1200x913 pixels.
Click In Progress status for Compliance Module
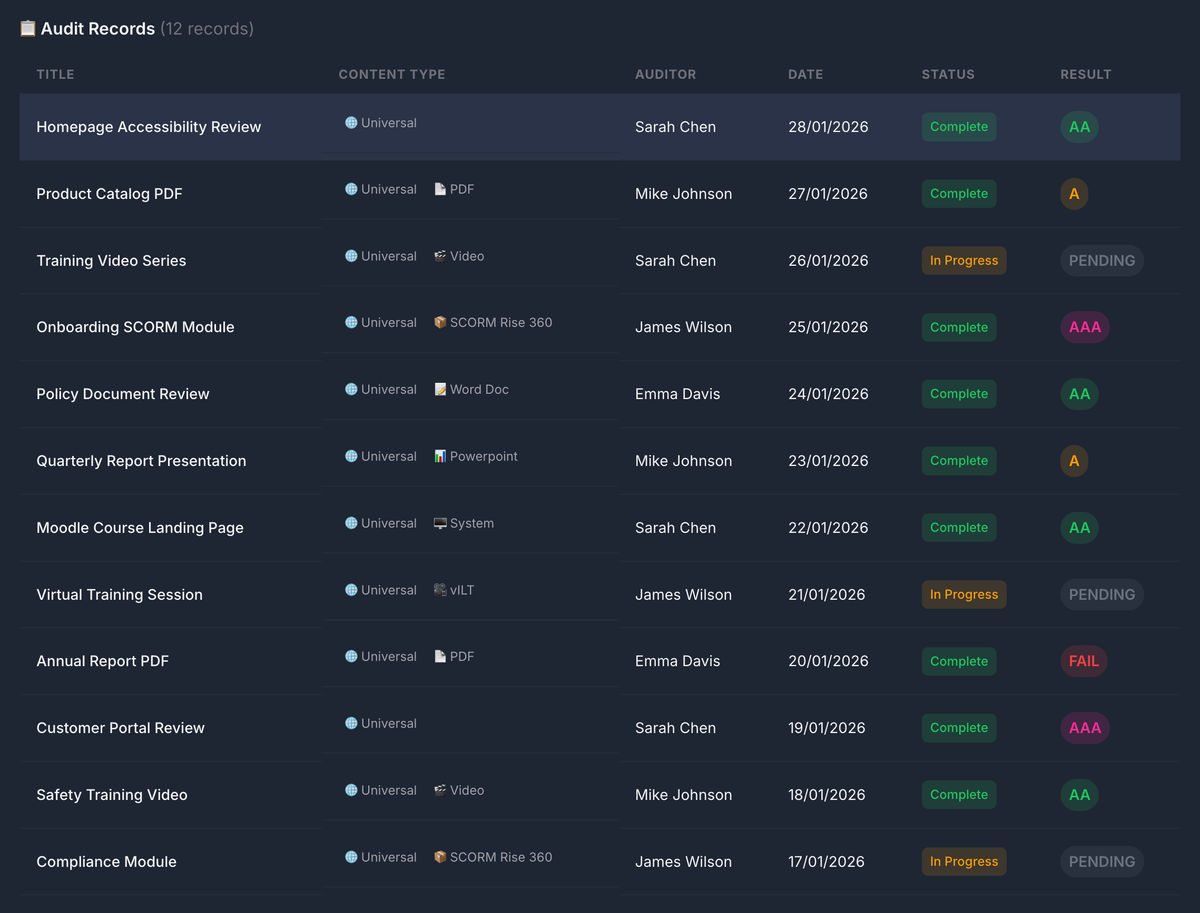(x=964, y=861)
